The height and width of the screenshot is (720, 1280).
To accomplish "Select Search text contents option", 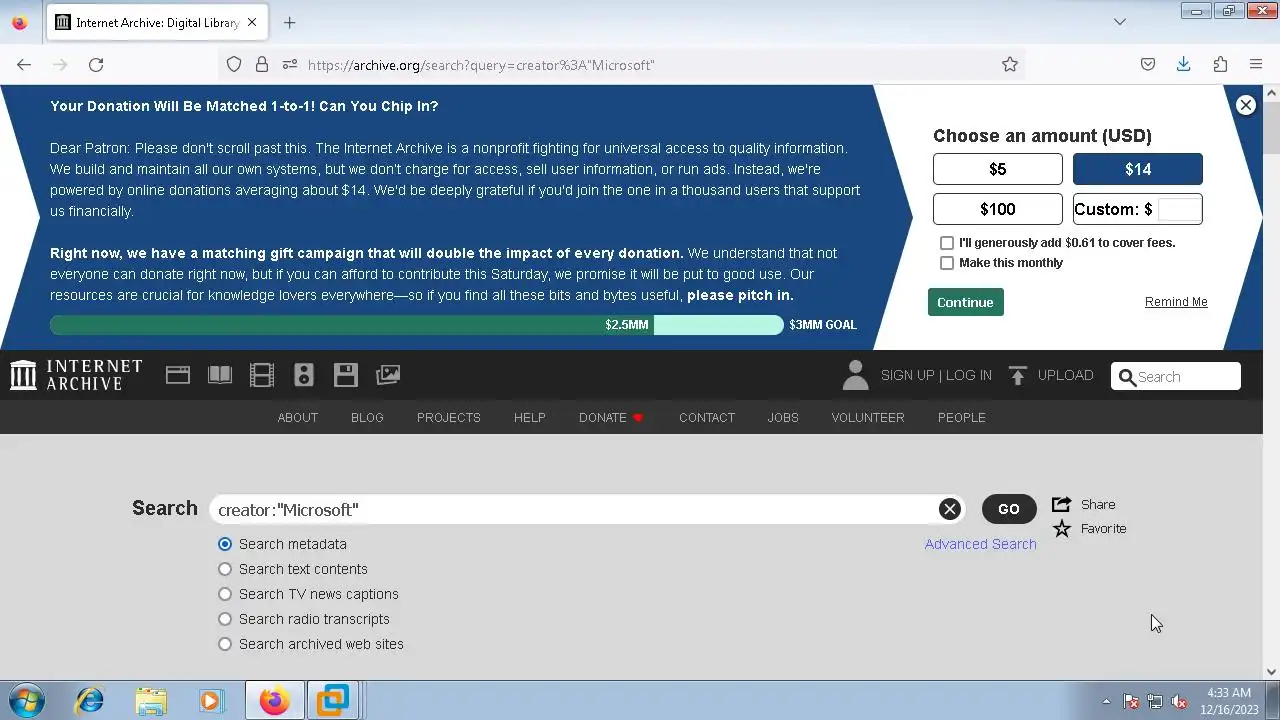I will coord(225,569).
